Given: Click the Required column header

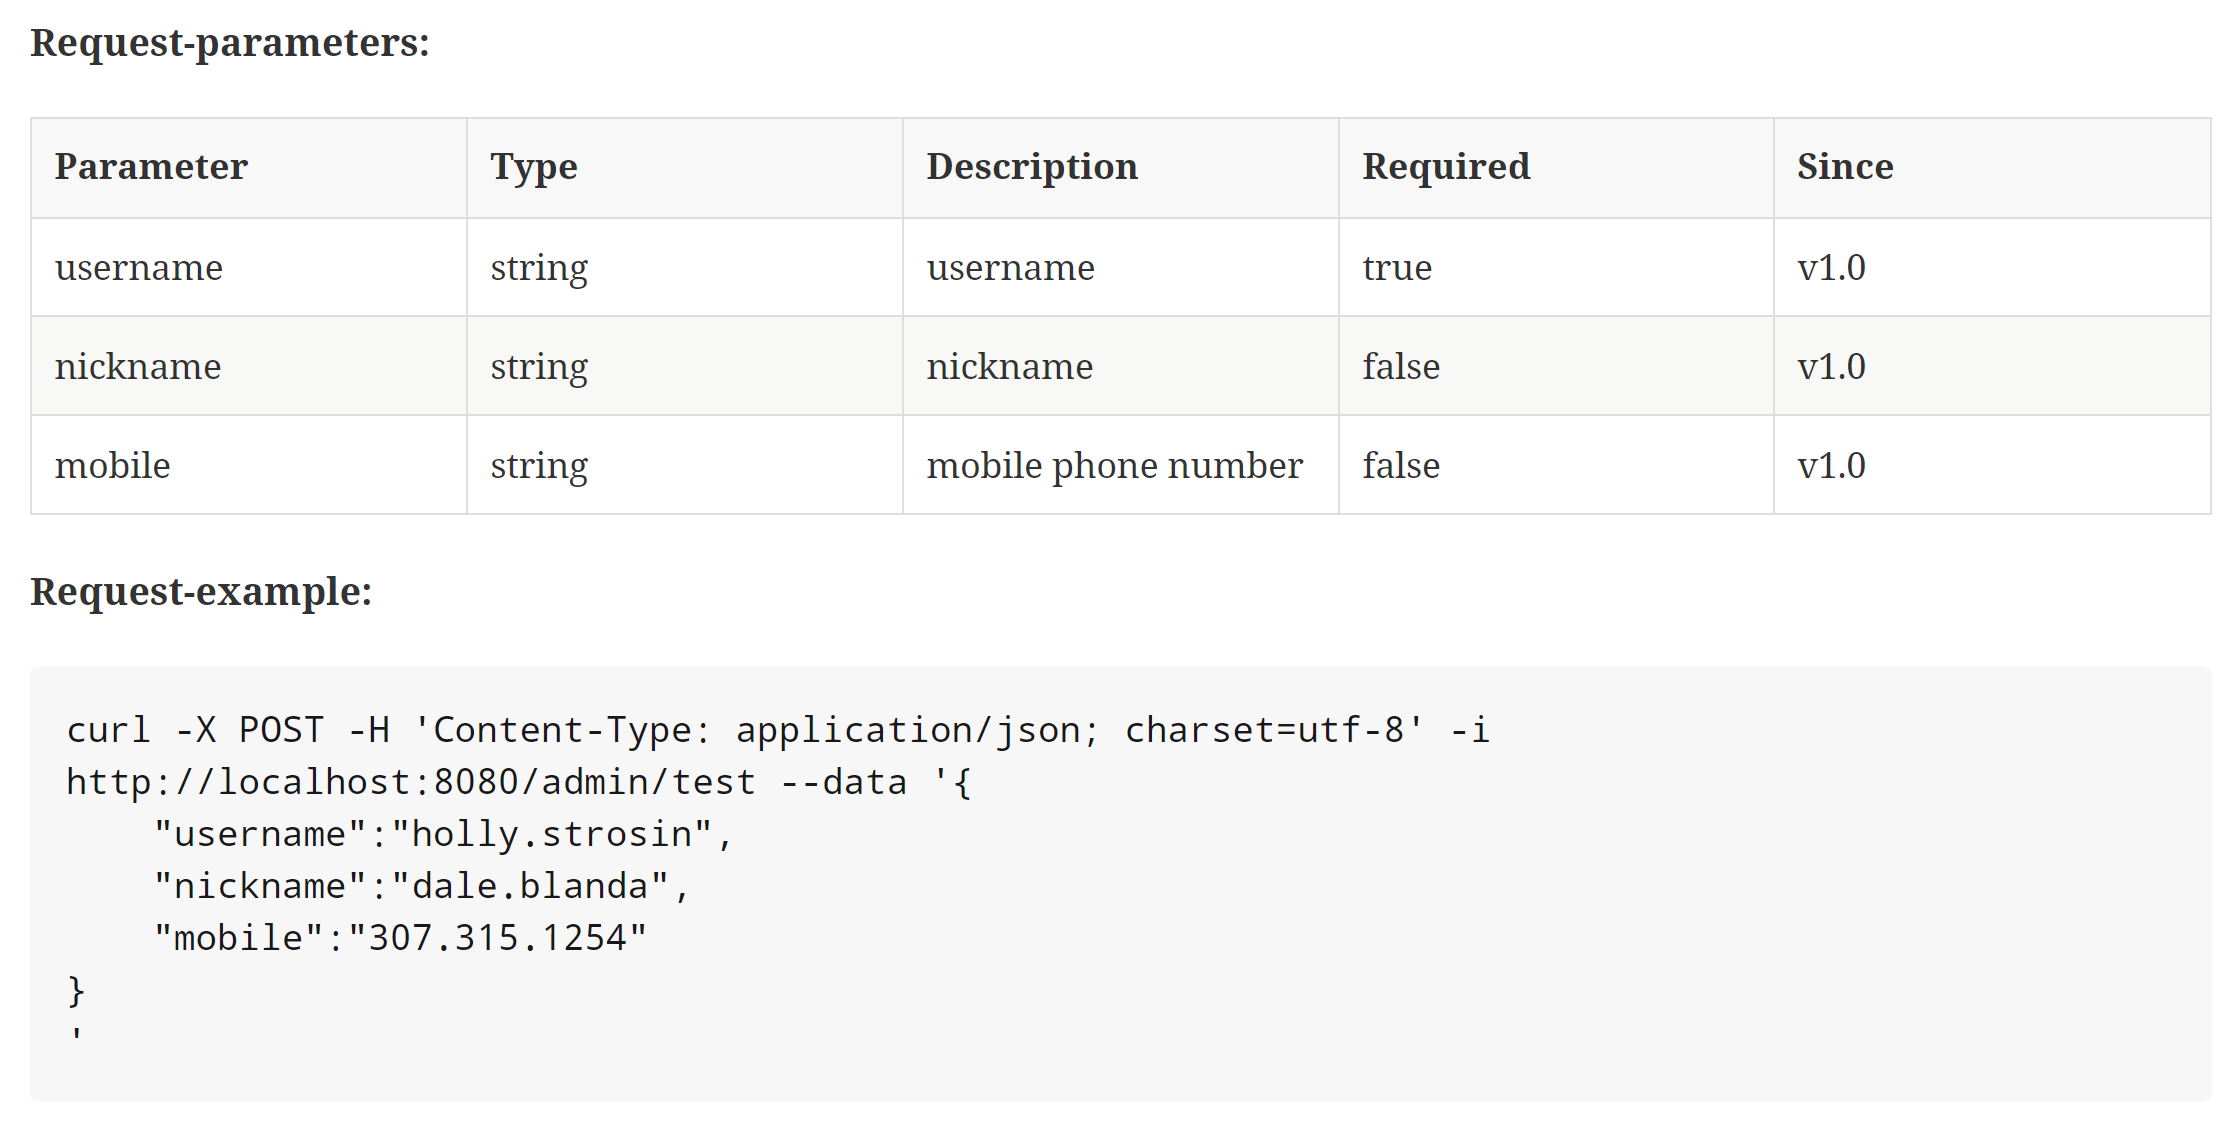Looking at the screenshot, I should point(1445,166).
